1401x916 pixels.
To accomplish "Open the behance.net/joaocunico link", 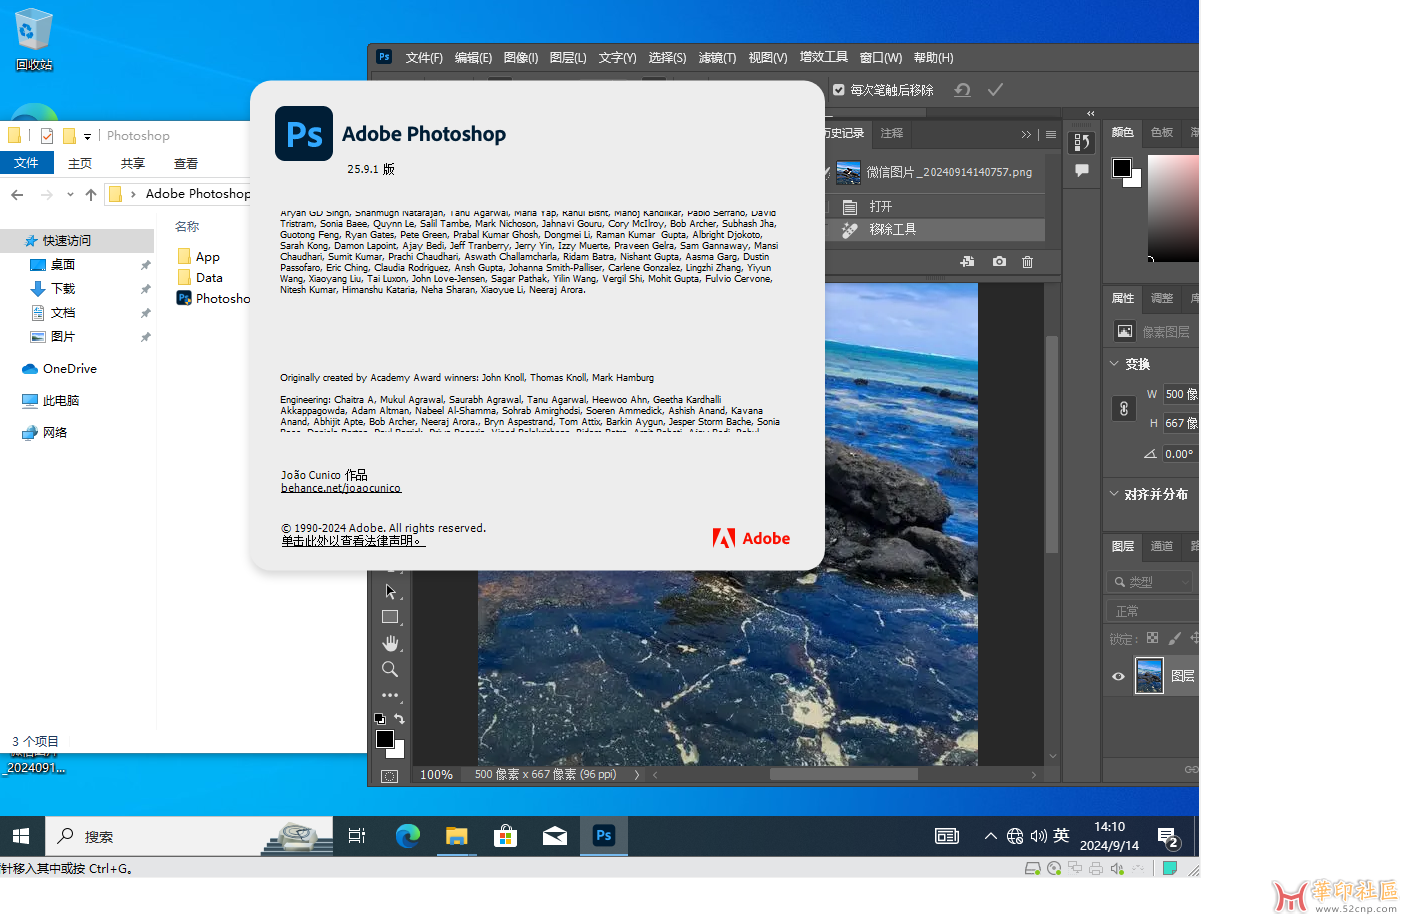I will pyautogui.click(x=340, y=487).
